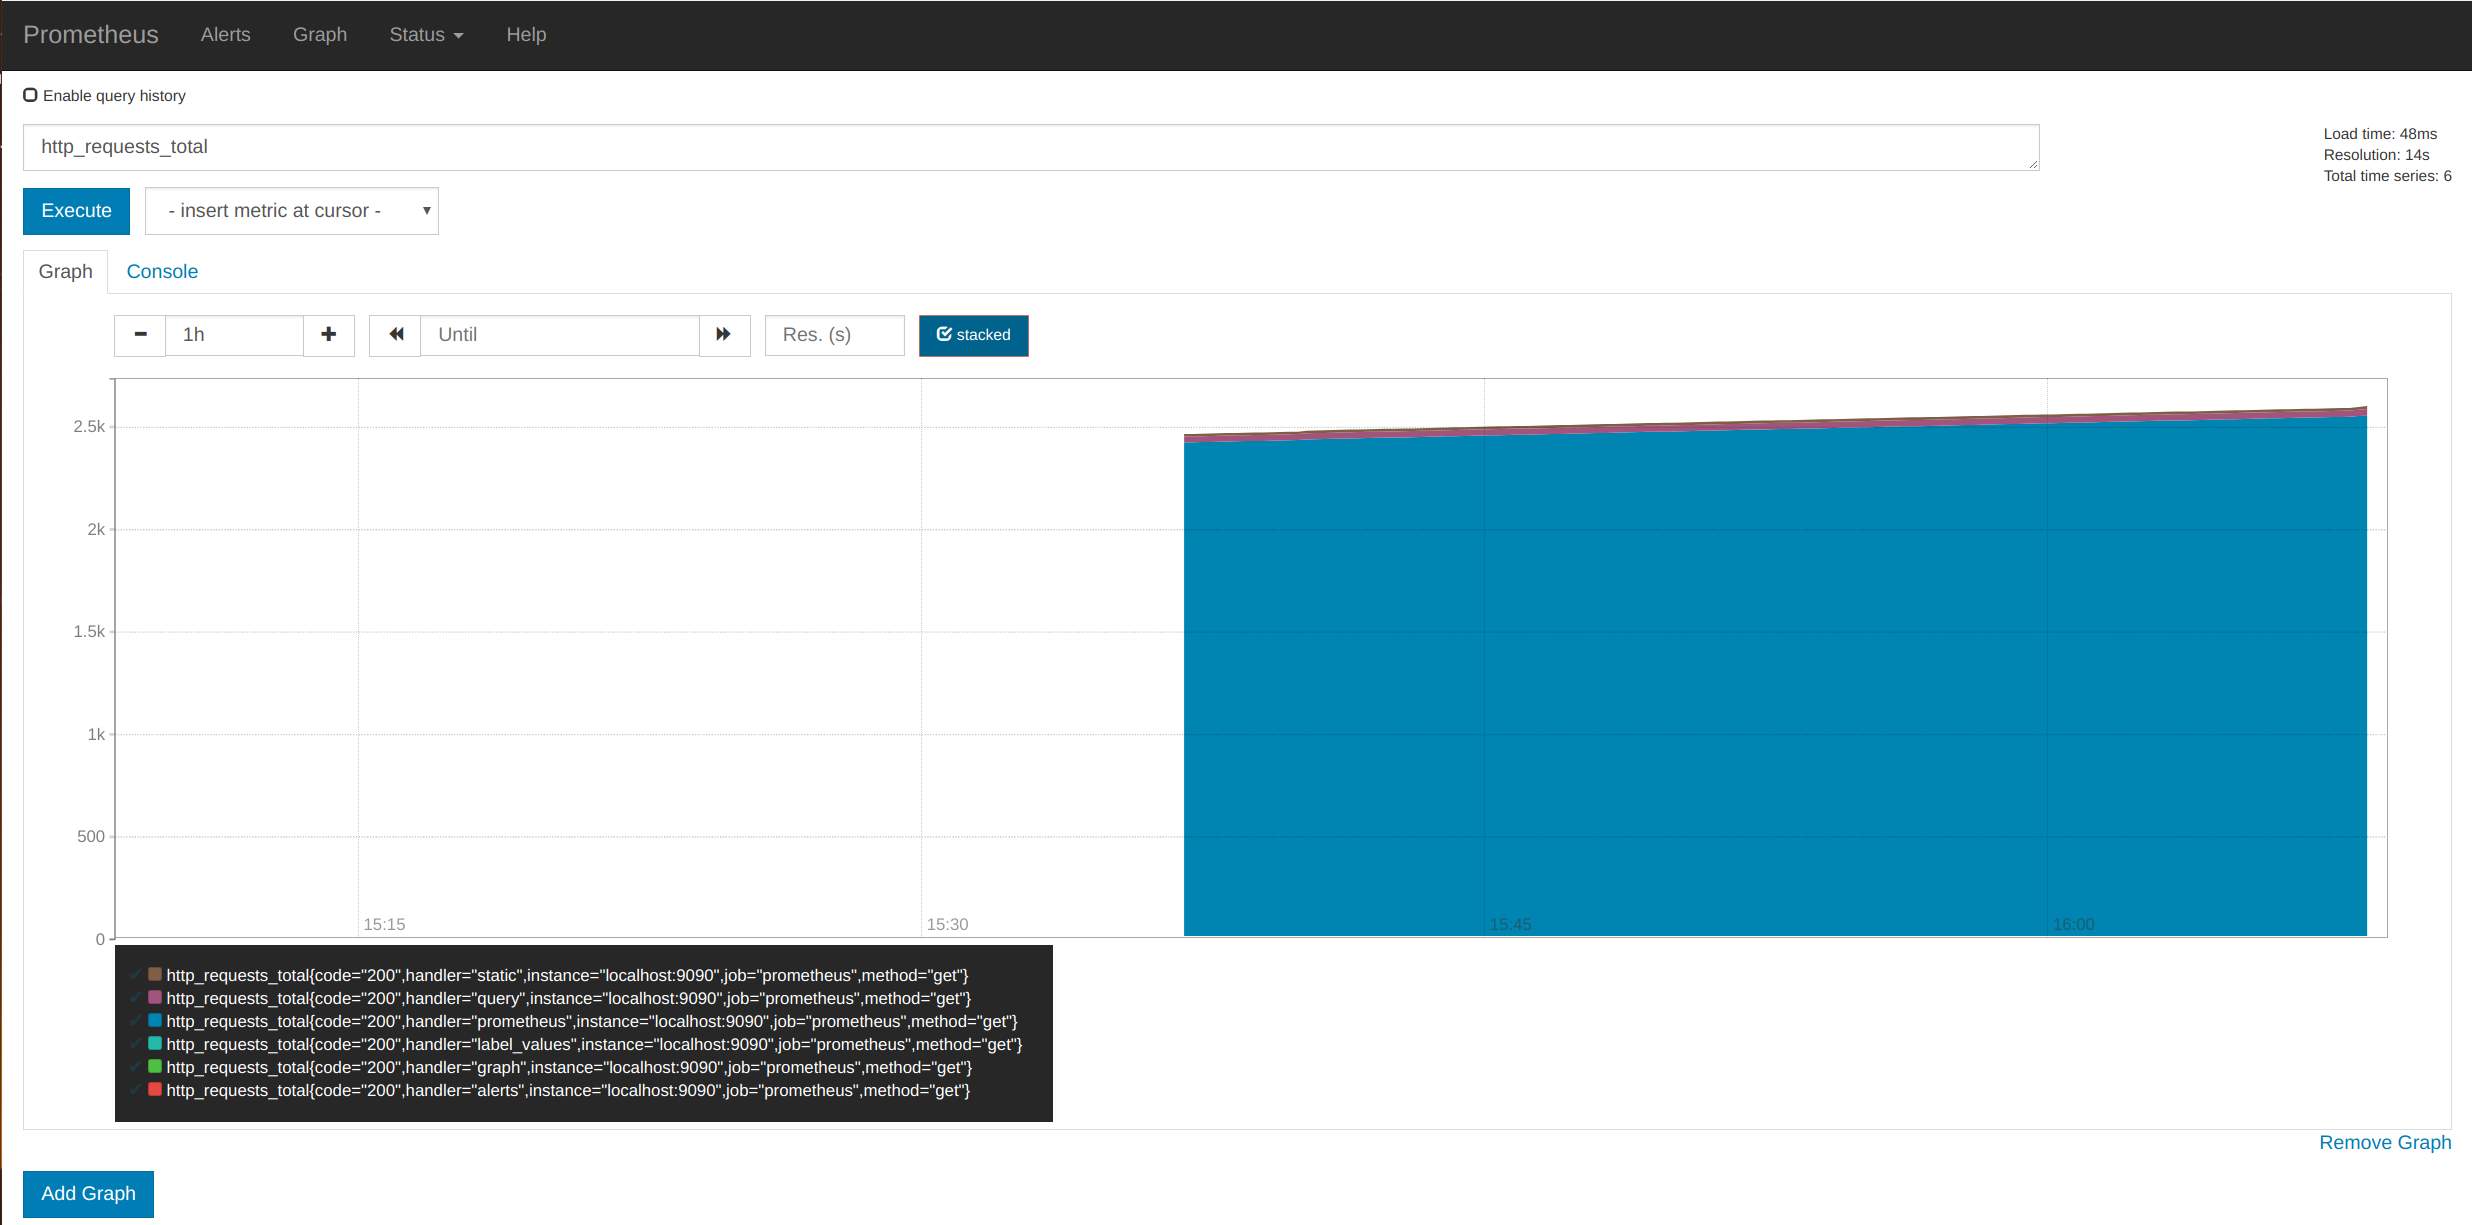Toggle the red alerts handler legend entry
Image resolution: width=2472 pixels, height=1225 pixels.
tap(568, 1090)
